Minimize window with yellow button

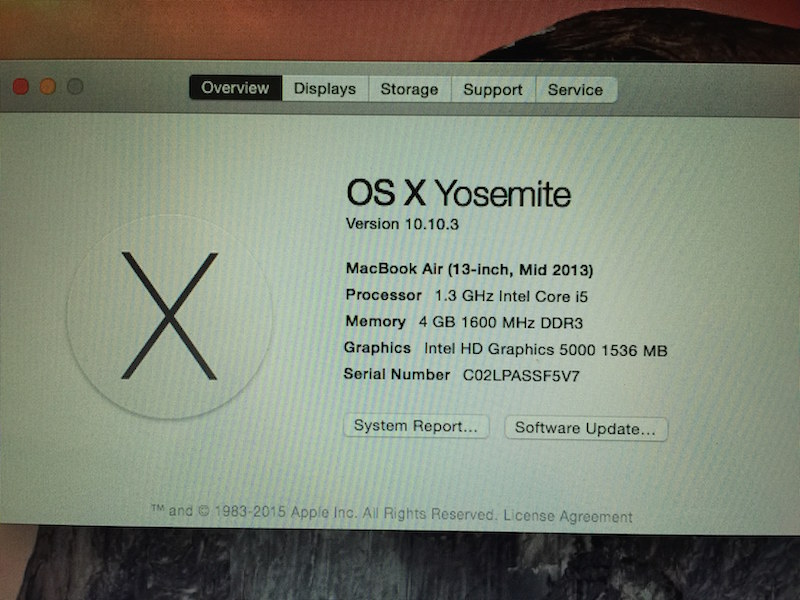48,87
